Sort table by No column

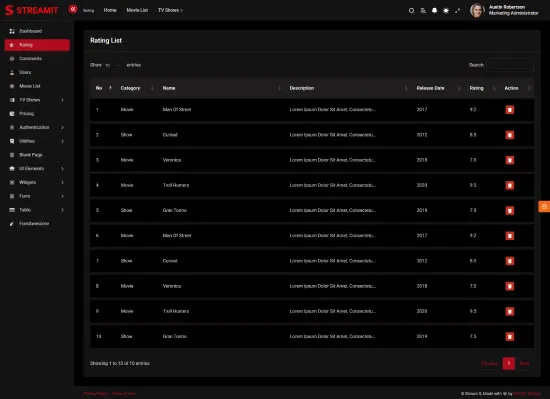click(x=103, y=88)
